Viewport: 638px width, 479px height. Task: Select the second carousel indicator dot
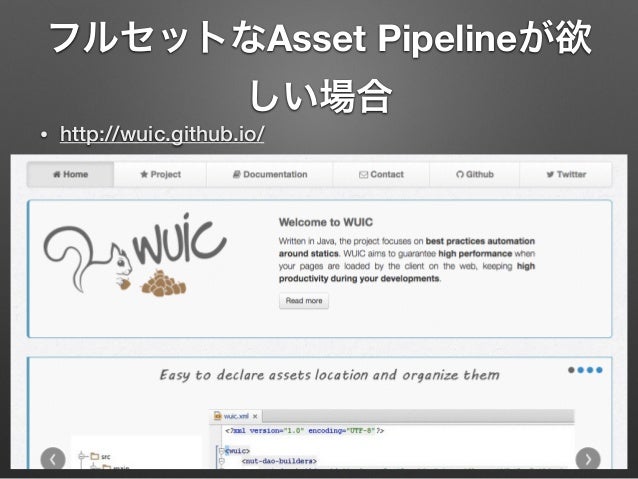[581, 370]
